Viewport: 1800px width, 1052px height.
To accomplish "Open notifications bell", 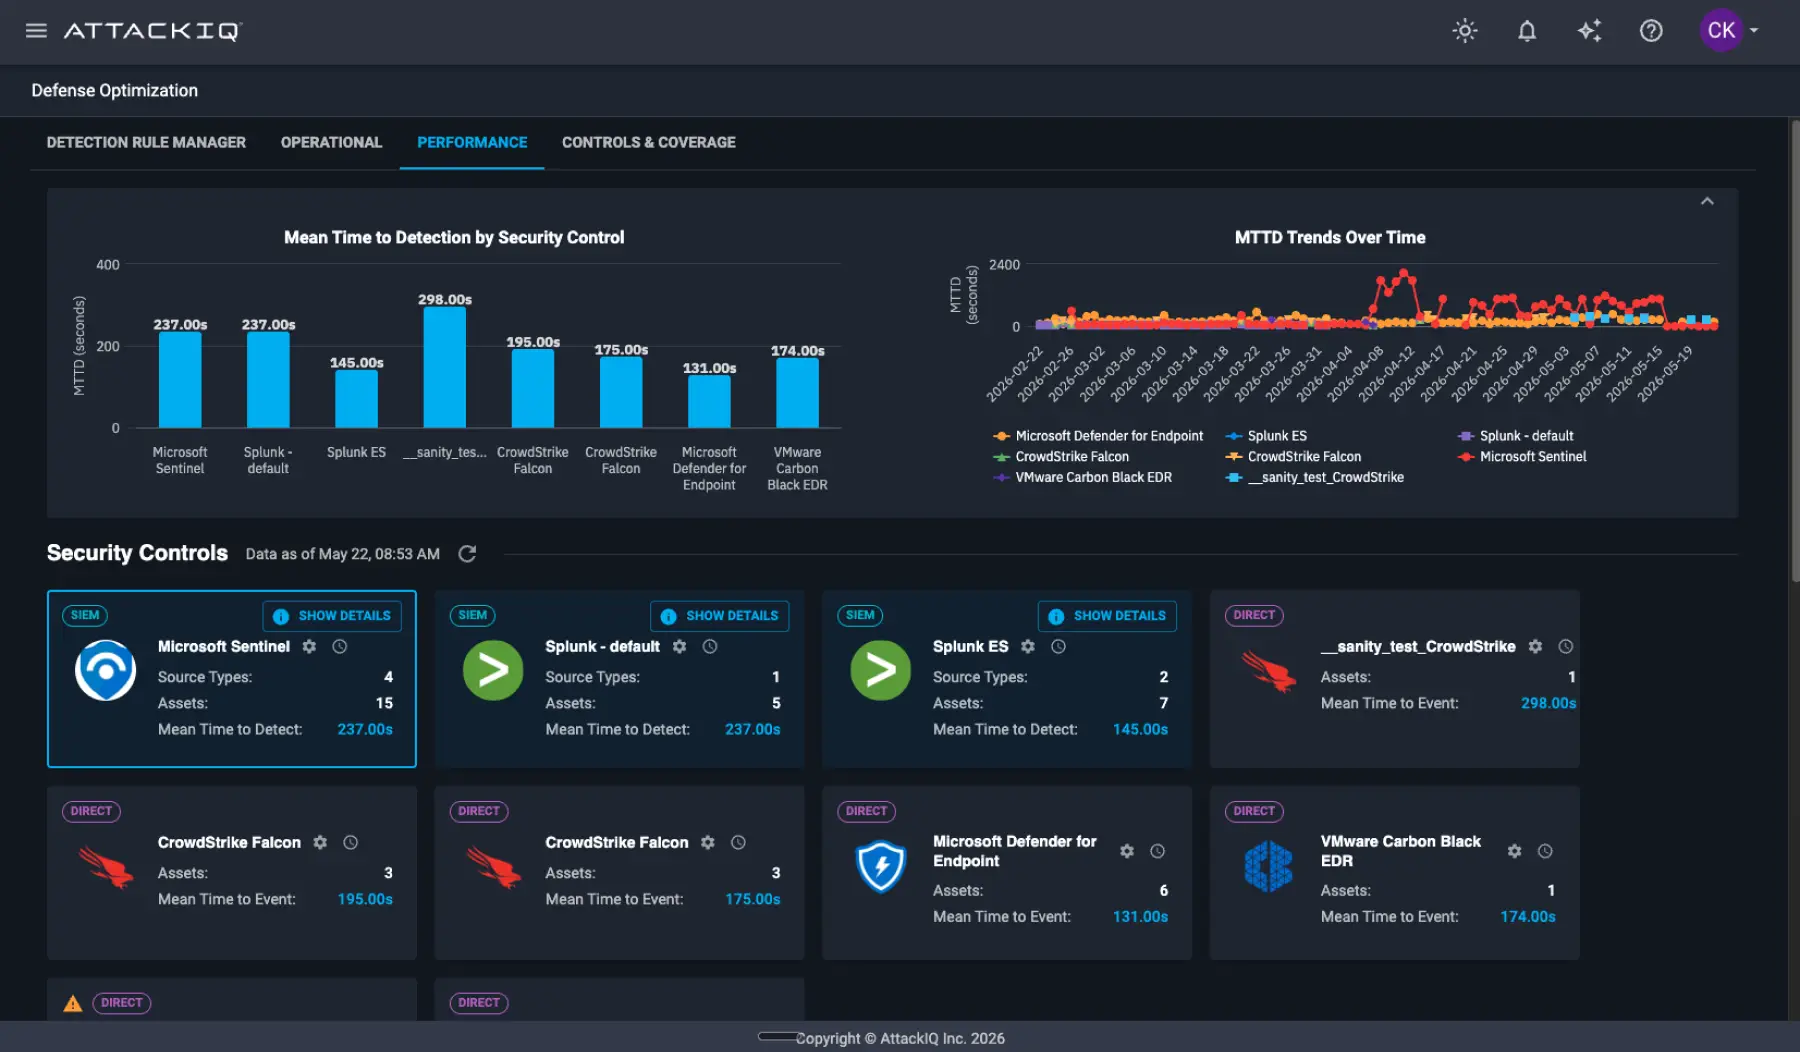I will (x=1527, y=30).
